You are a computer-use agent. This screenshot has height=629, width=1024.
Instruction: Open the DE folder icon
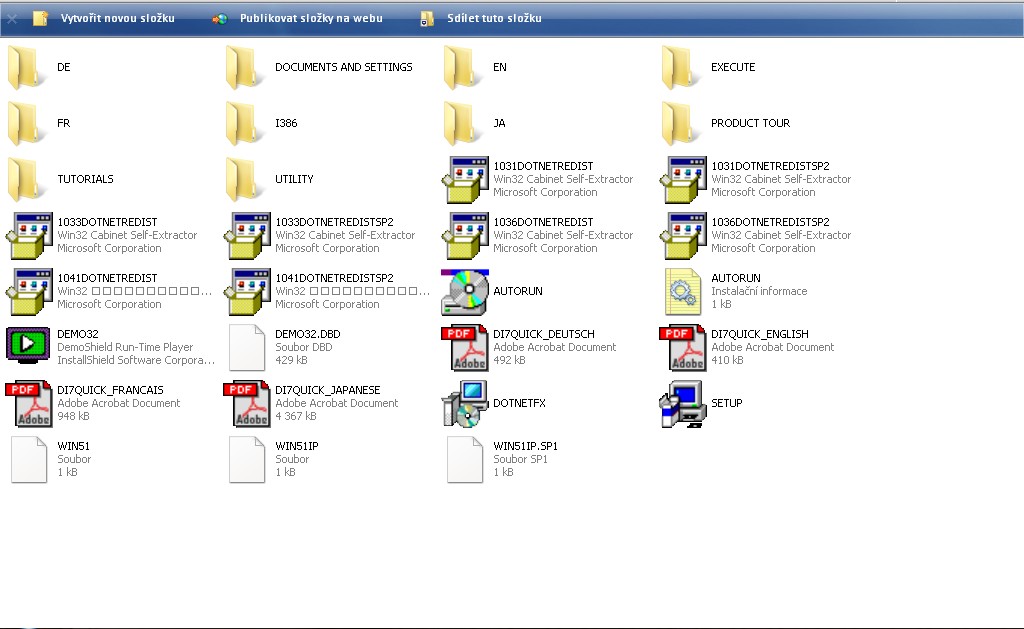point(28,67)
